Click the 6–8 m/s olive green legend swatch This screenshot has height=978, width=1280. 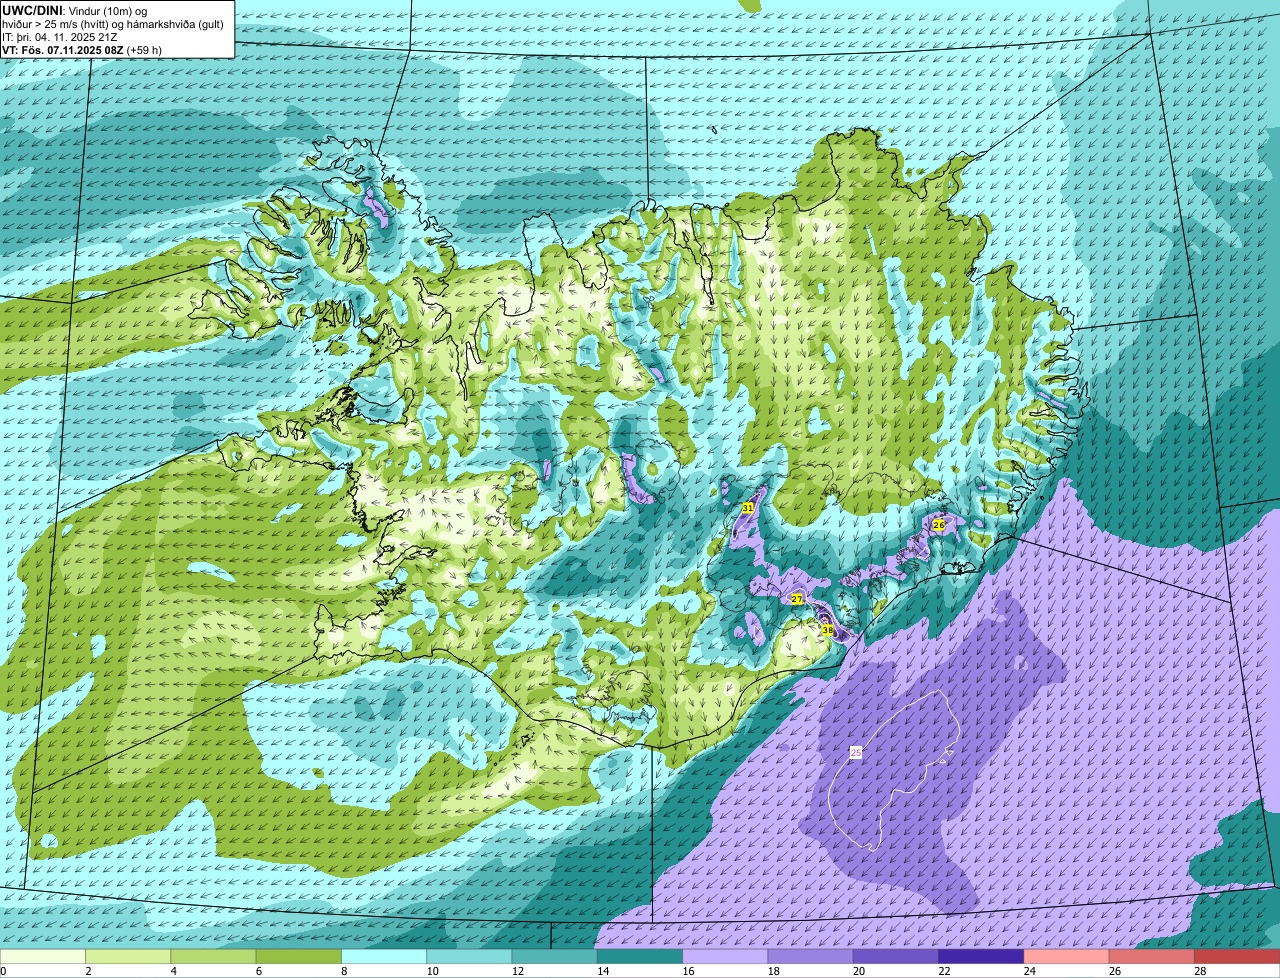[x=299, y=957]
